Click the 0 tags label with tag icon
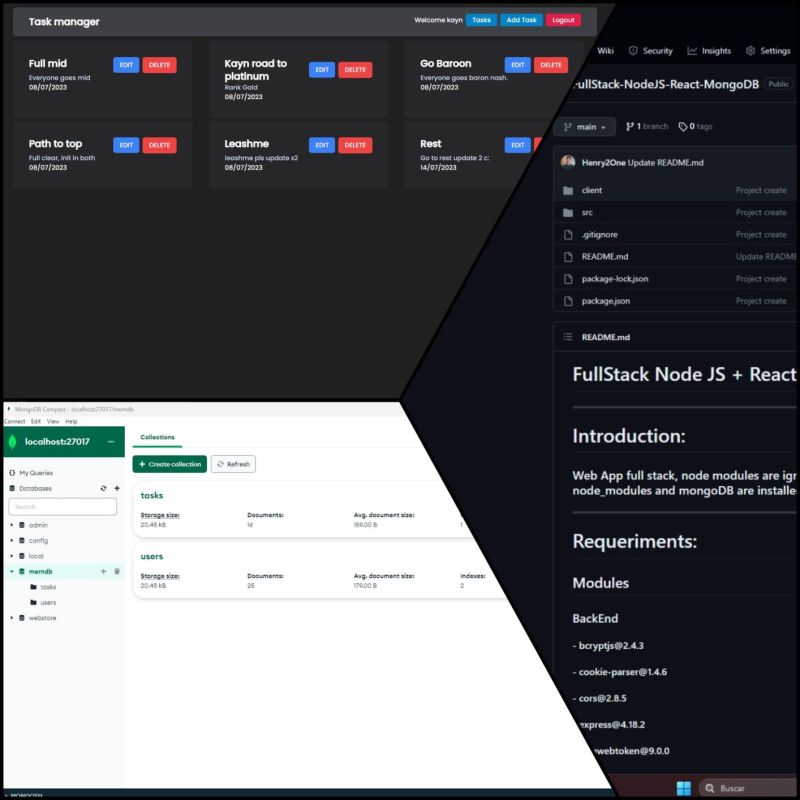800x800 pixels. [x=697, y=127]
